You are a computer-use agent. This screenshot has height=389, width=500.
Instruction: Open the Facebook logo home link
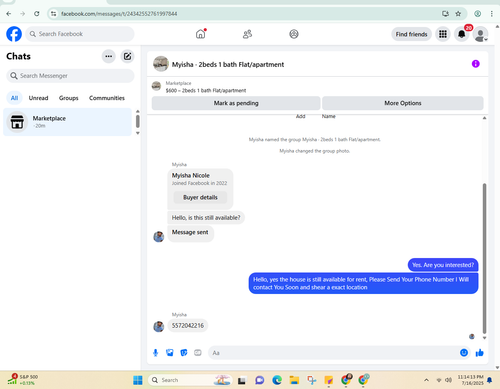point(14,34)
